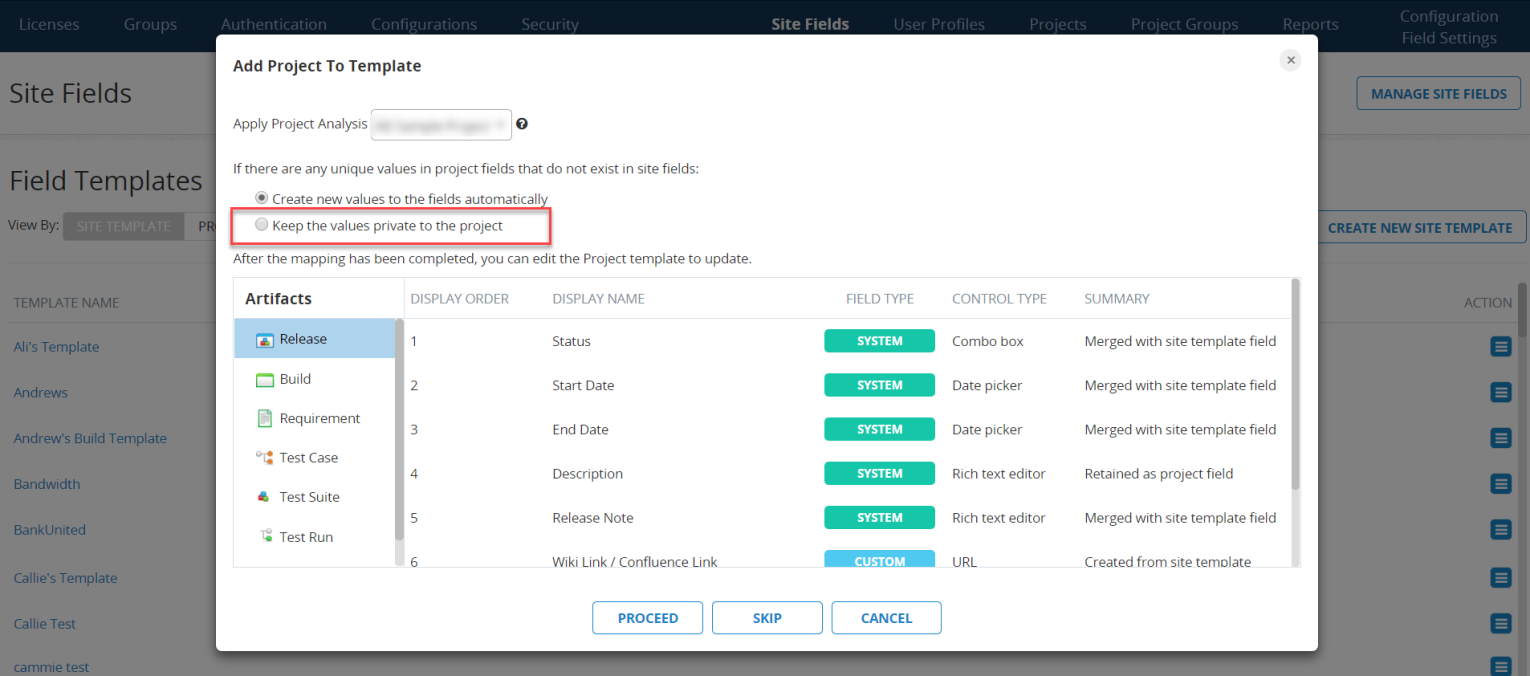This screenshot has height=676, width=1530.
Task: Click the Test Suite artifact icon
Action: [x=265, y=497]
